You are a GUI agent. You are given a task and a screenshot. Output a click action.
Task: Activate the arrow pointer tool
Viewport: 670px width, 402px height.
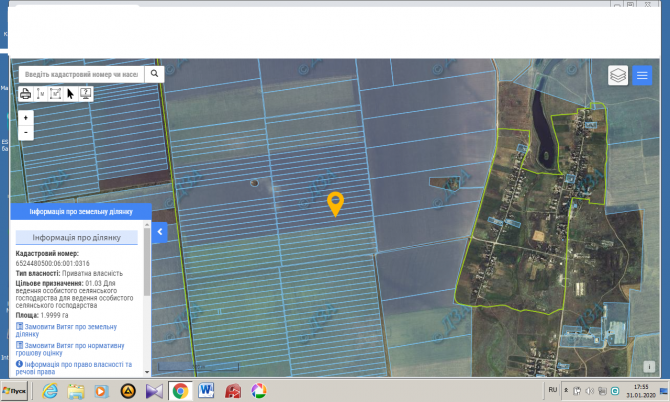(x=71, y=94)
